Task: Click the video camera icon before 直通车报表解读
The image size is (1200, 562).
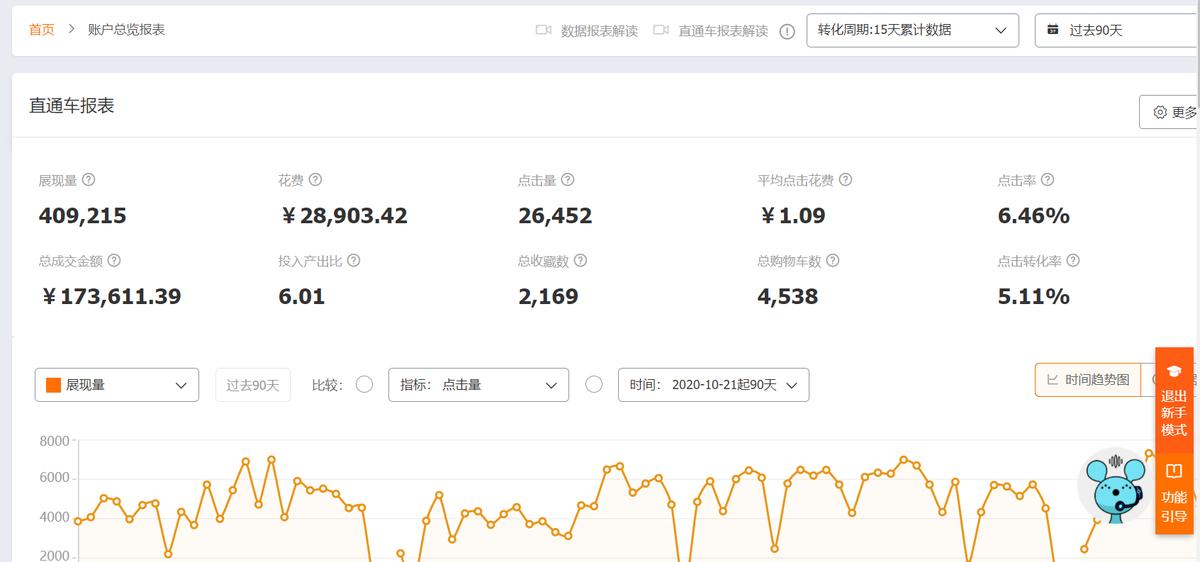Action: pyautogui.click(x=661, y=30)
